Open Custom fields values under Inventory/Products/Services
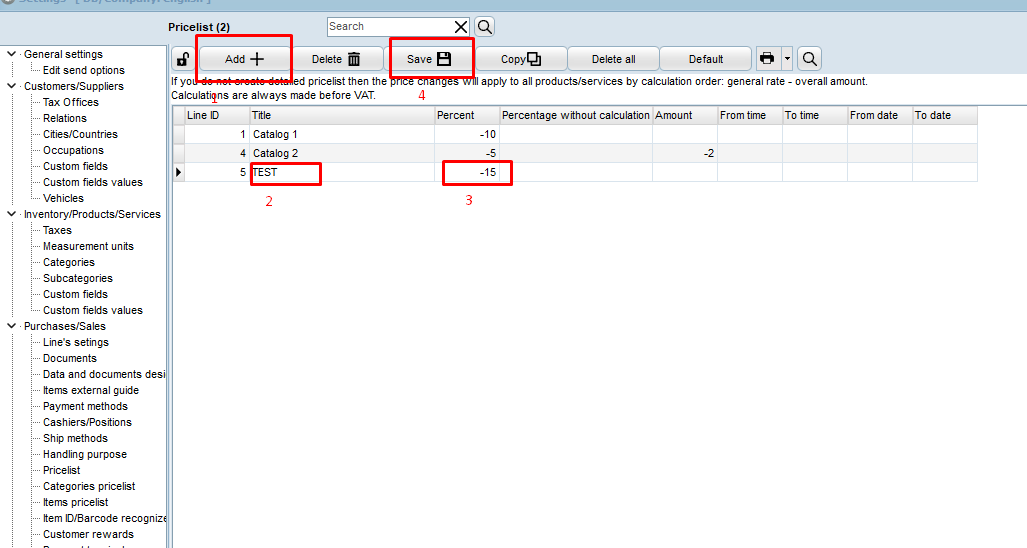1027x548 pixels. [92, 310]
